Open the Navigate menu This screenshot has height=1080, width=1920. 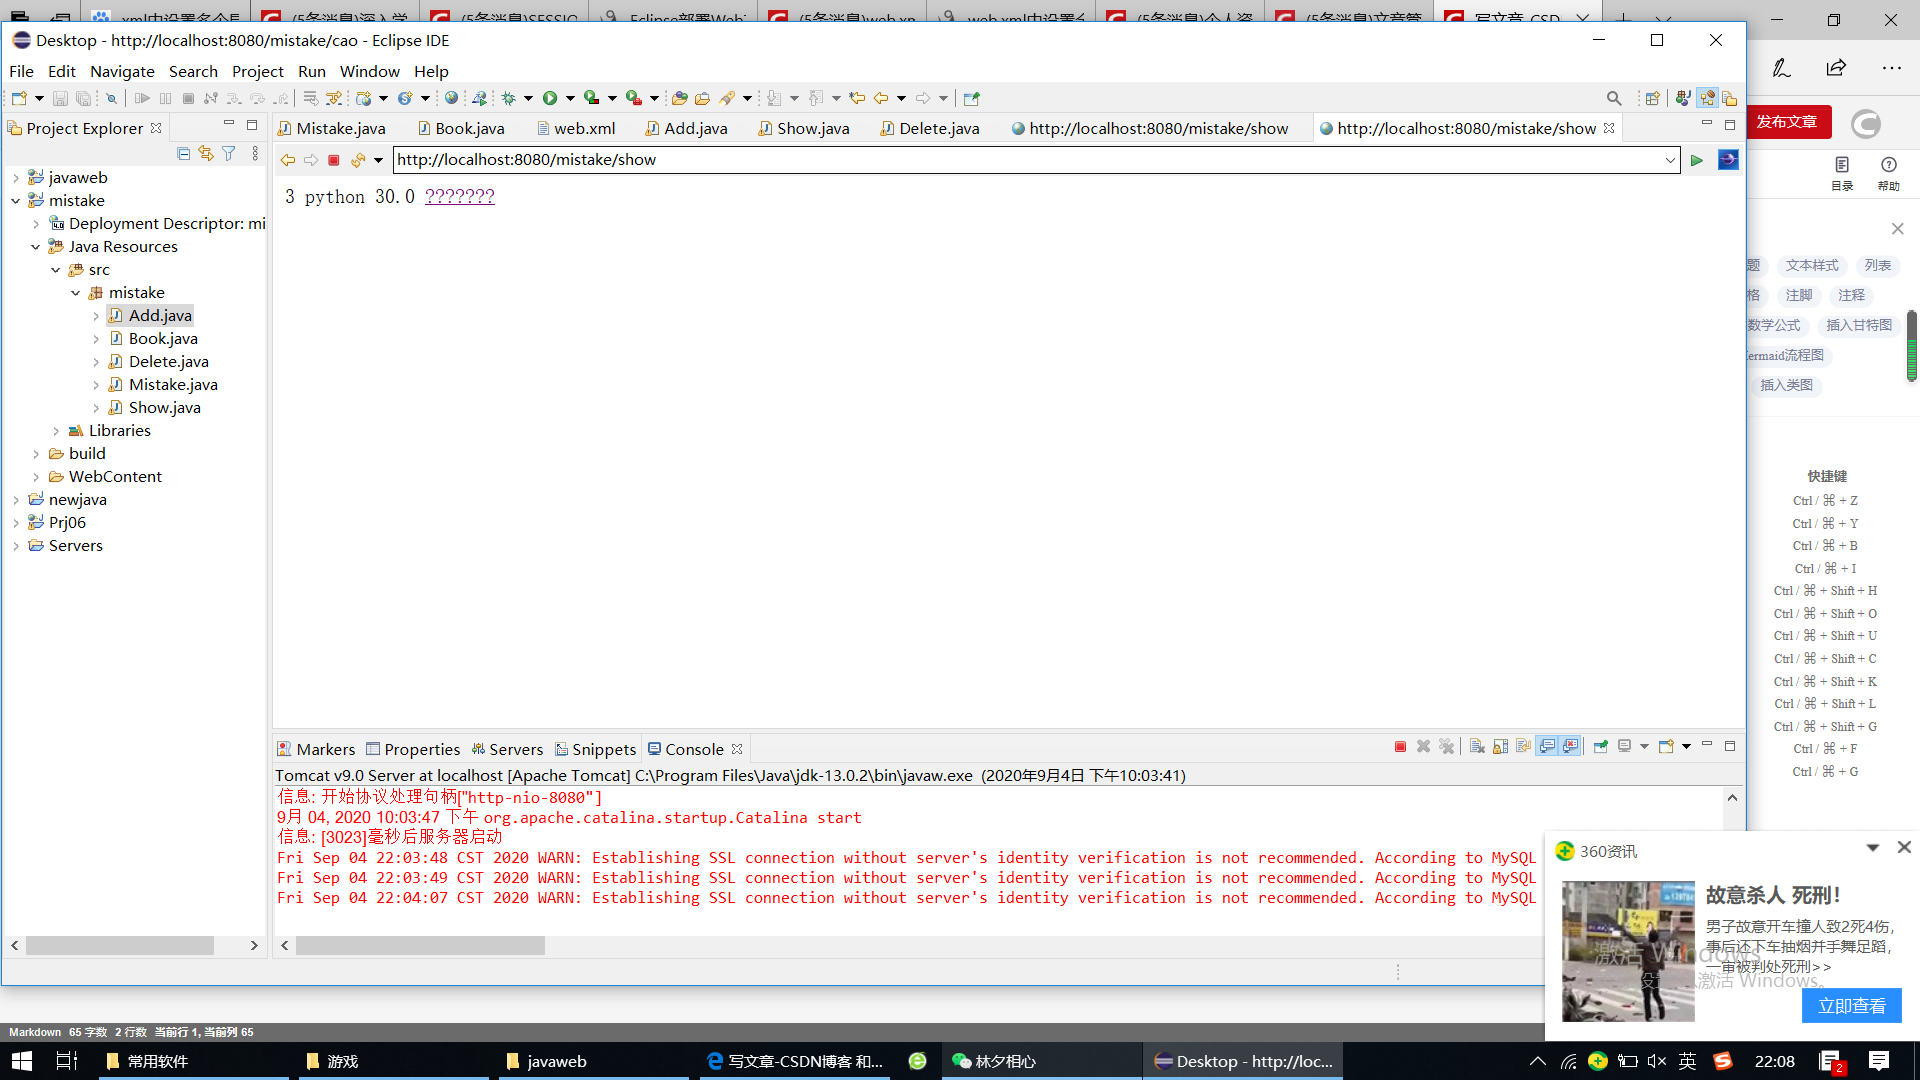pos(122,71)
